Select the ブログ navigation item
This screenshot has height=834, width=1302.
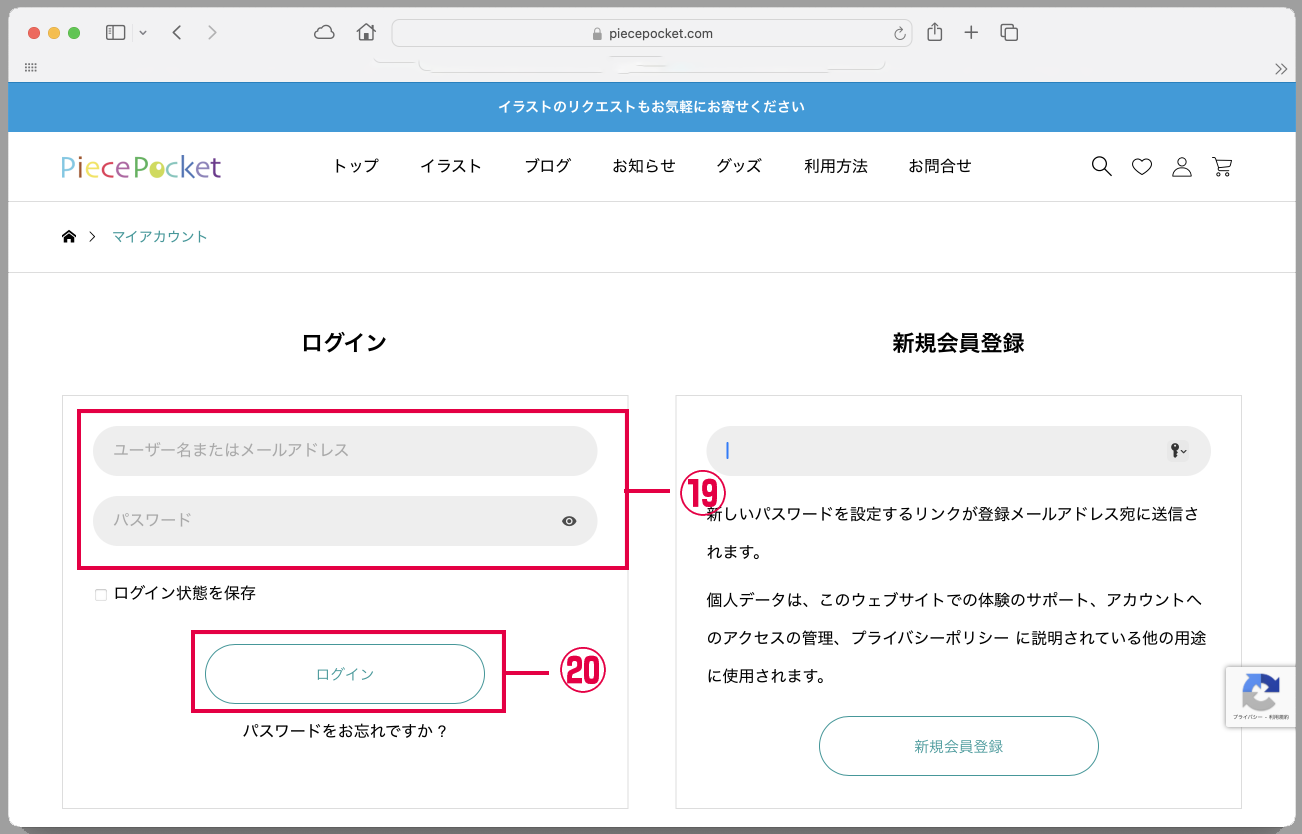[x=547, y=167]
